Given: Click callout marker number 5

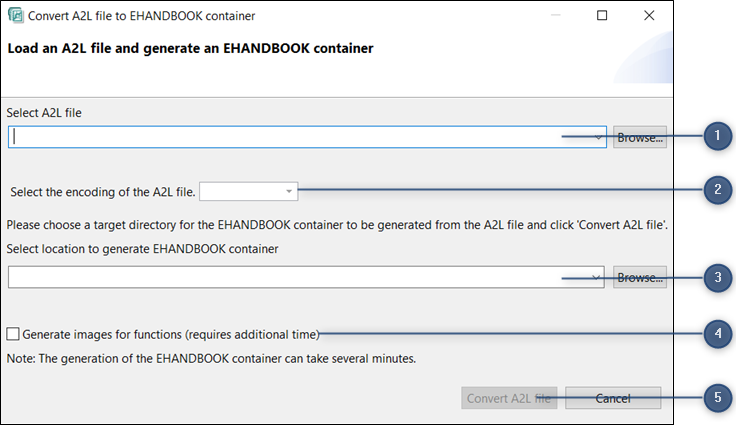Looking at the screenshot, I should [718, 398].
